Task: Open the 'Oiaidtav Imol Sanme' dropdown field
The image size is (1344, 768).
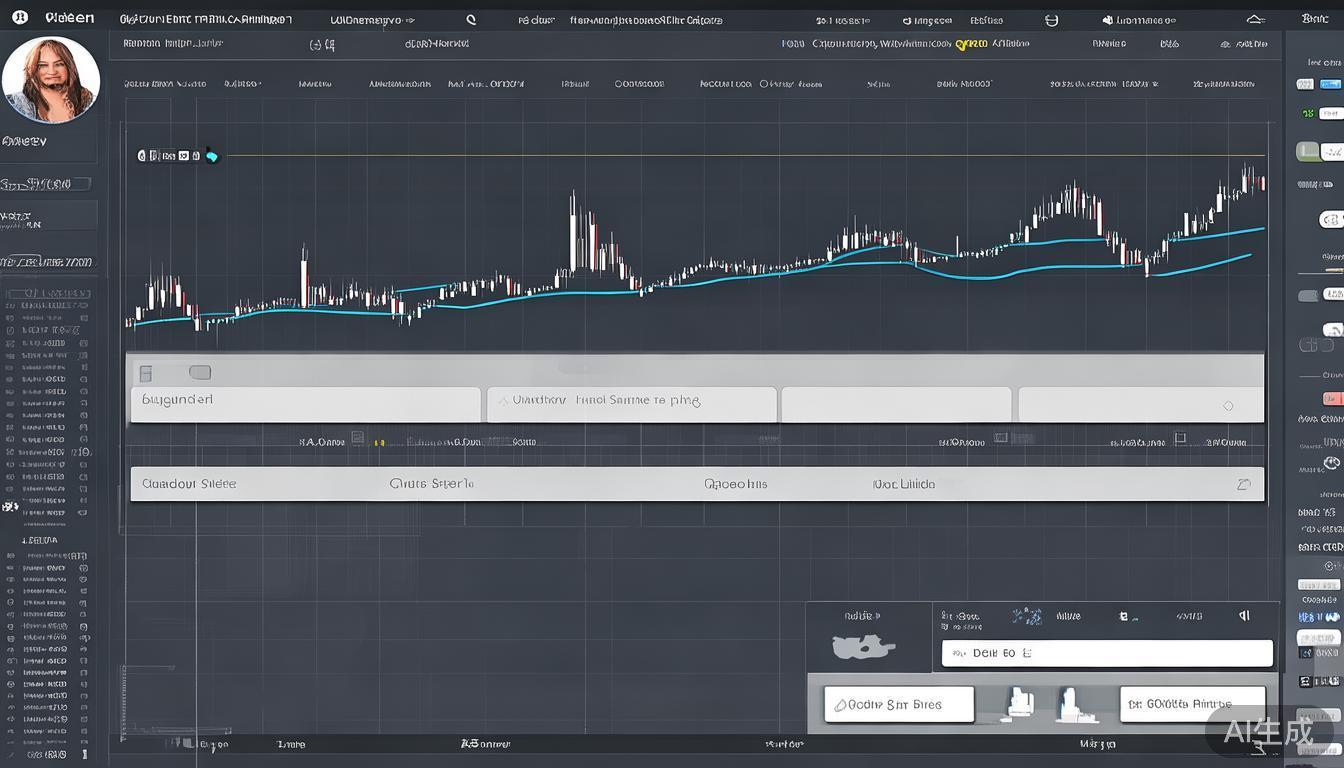Action: pyautogui.click(x=631, y=405)
